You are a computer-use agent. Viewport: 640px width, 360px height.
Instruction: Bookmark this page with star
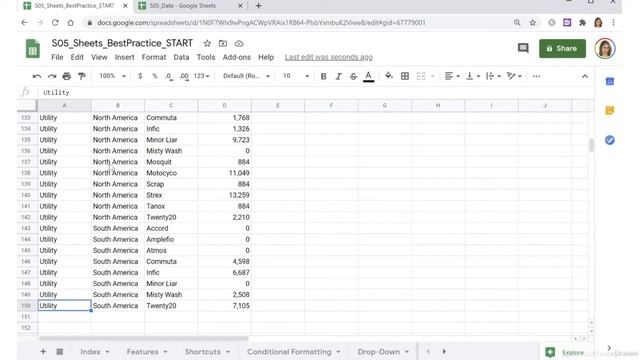coord(533,22)
